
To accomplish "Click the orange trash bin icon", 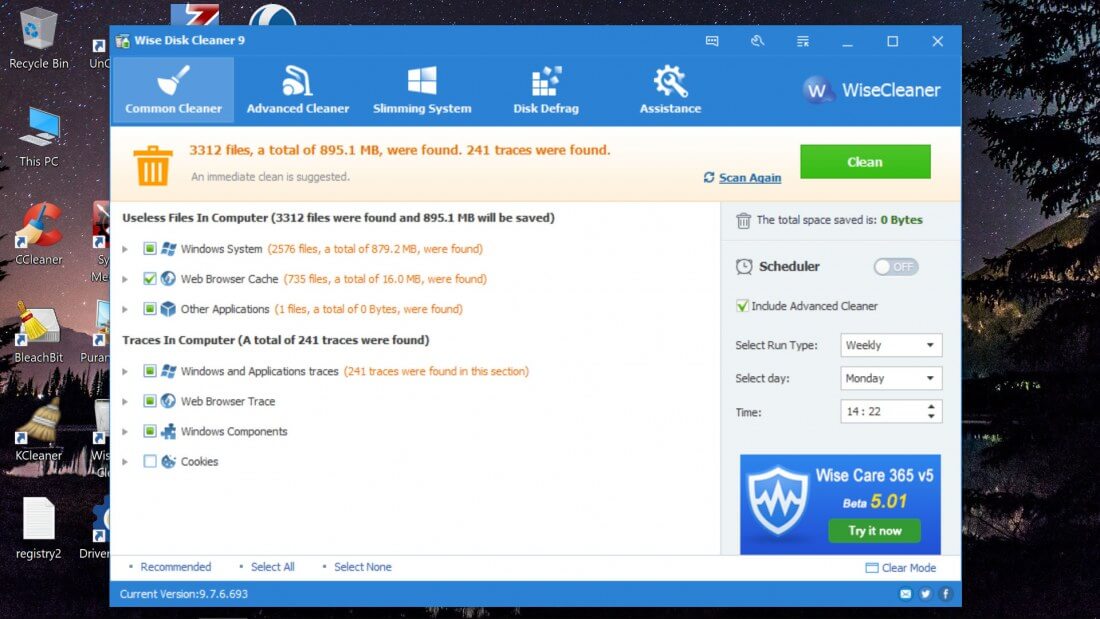I will pyautogui.click(x=152, y=166).
